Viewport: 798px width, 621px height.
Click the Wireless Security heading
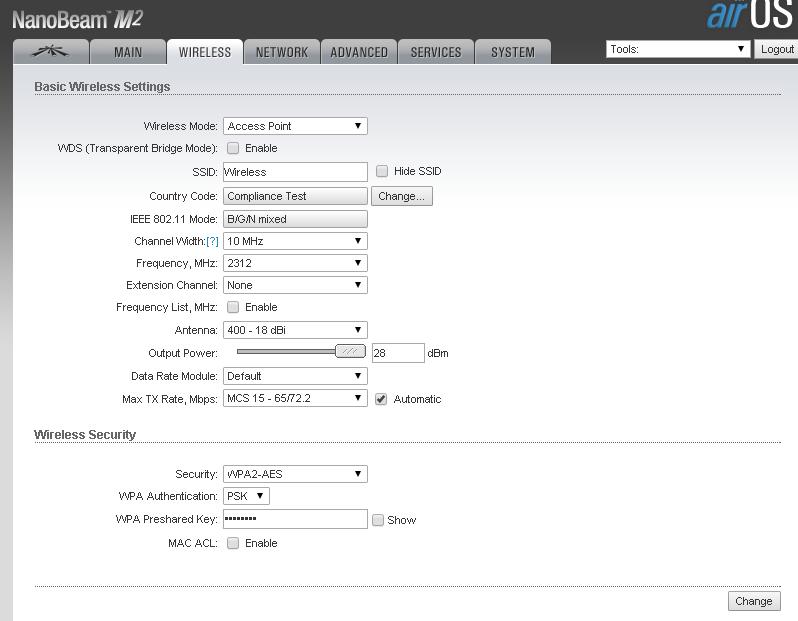tap(85, 435)
